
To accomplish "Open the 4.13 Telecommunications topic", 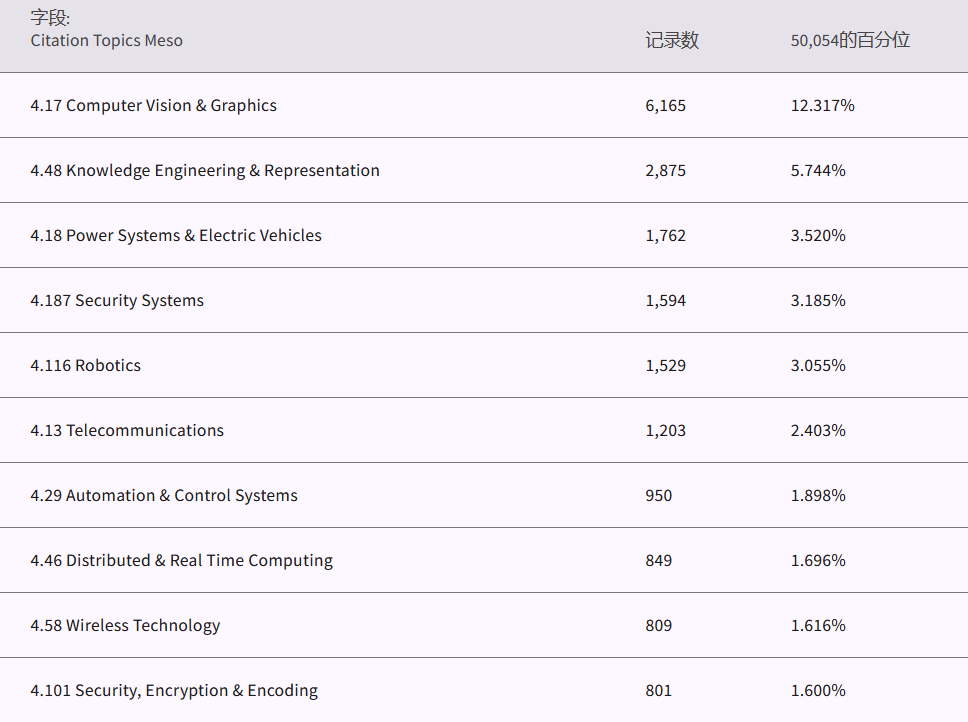I will click(127, 431).
